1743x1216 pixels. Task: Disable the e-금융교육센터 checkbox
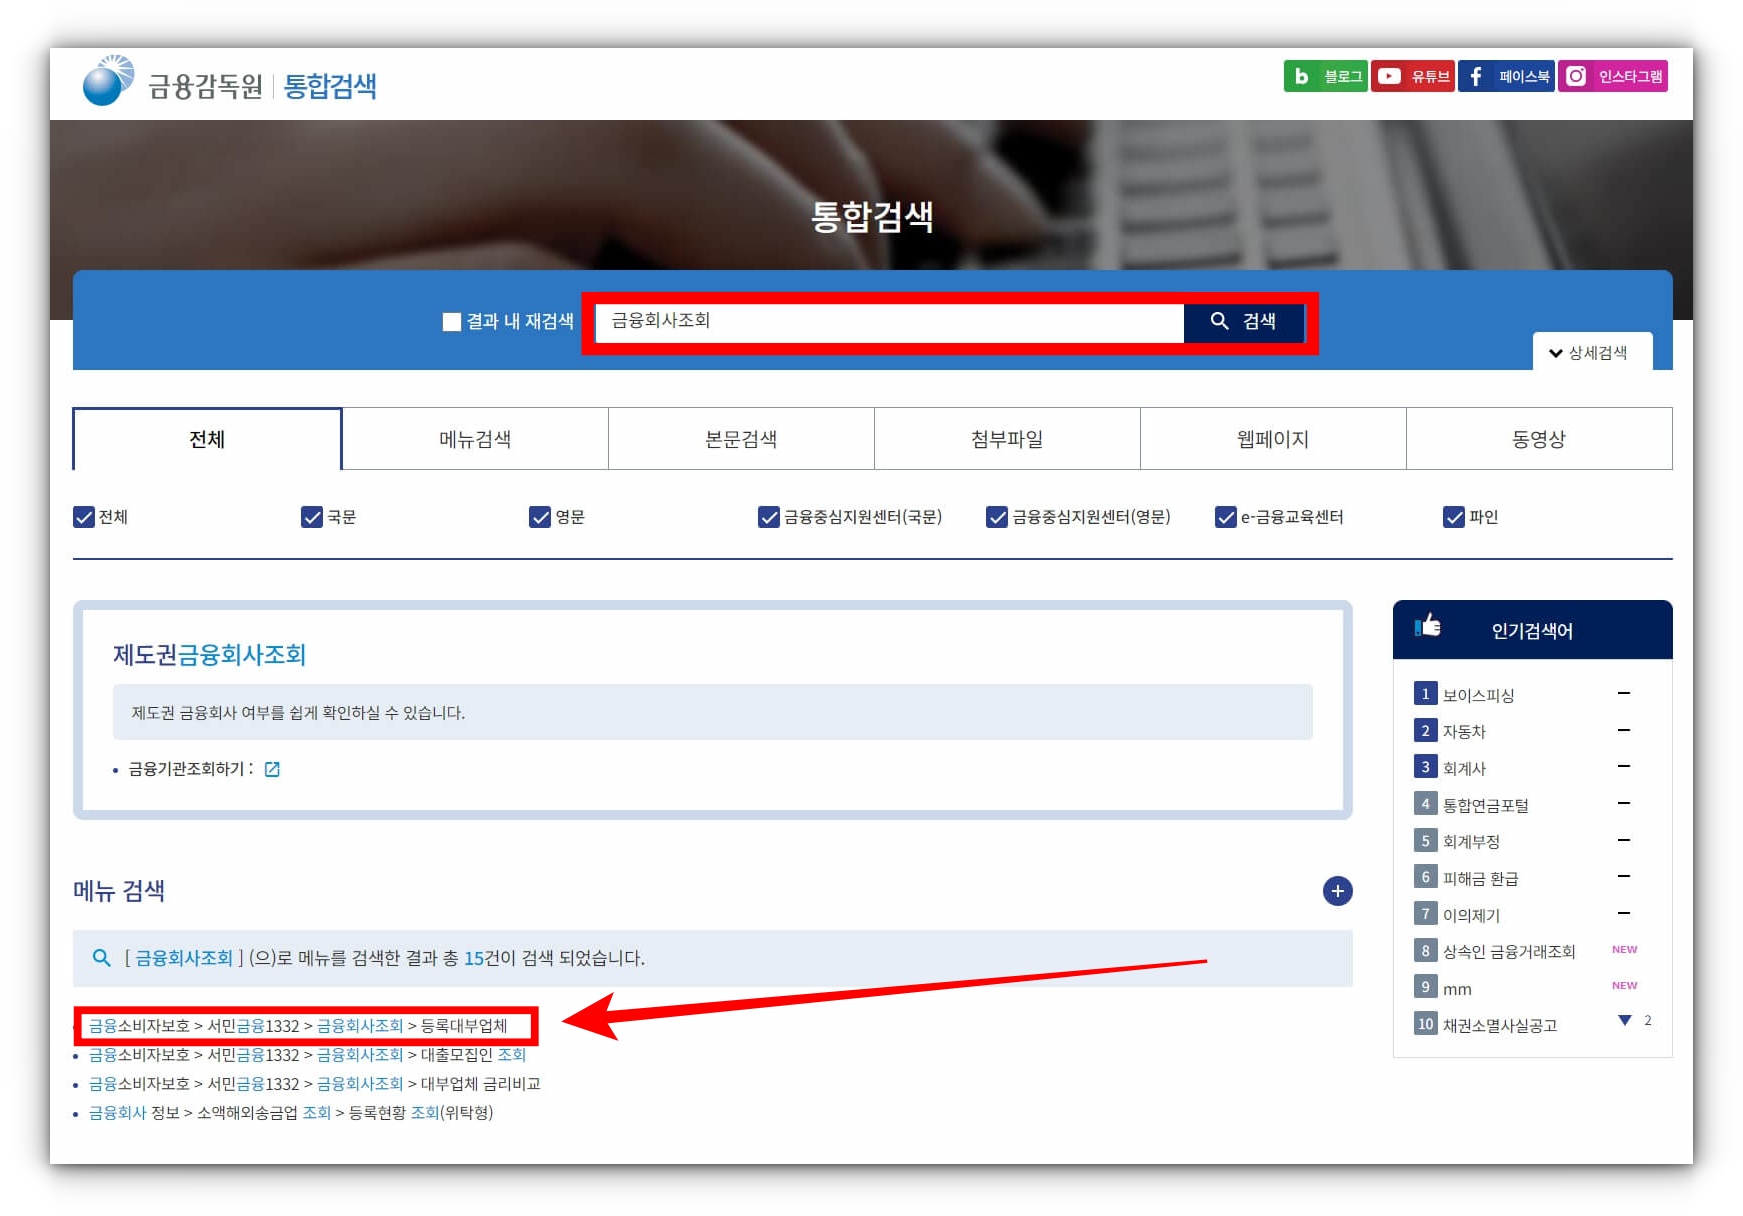[1227, 517]
